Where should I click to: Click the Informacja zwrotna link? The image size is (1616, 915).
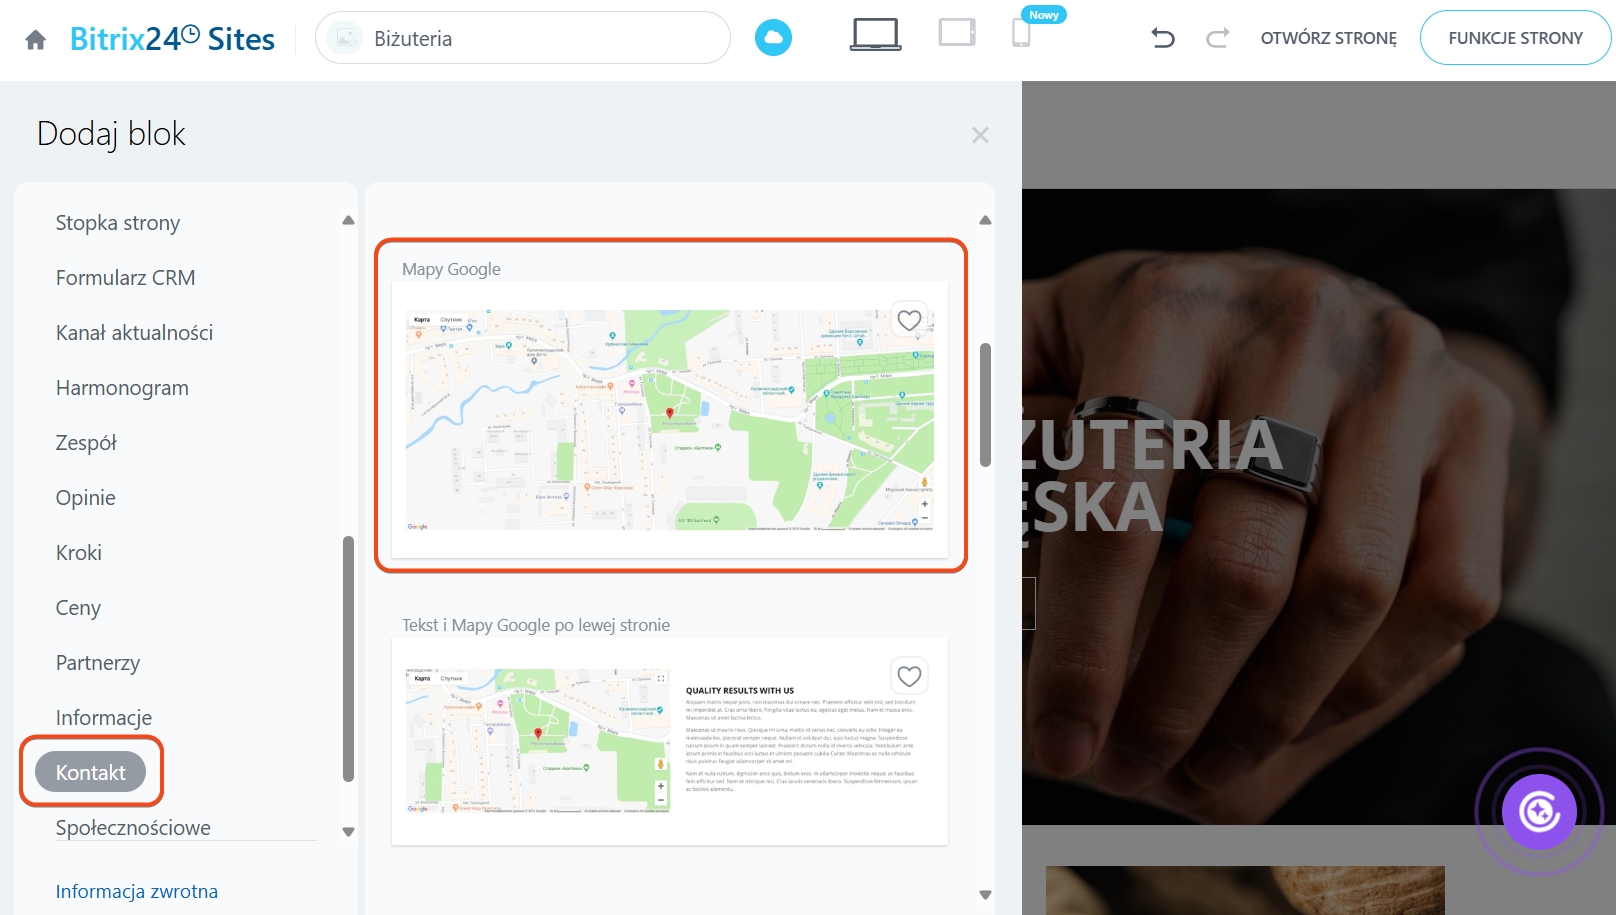(x=137, y=891)
